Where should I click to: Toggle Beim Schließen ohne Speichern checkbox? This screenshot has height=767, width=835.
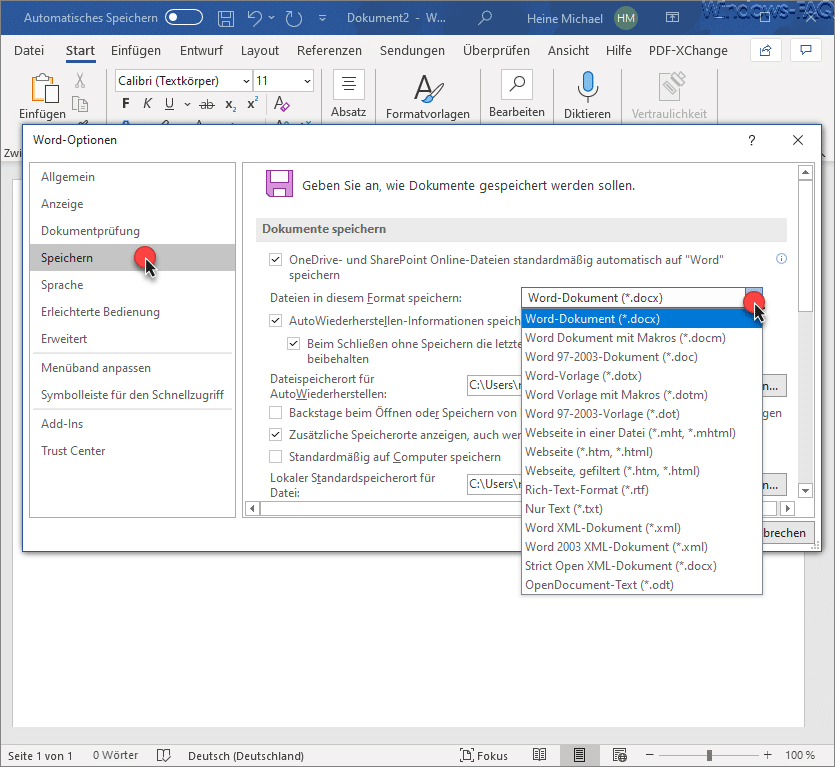pos(293,344)
